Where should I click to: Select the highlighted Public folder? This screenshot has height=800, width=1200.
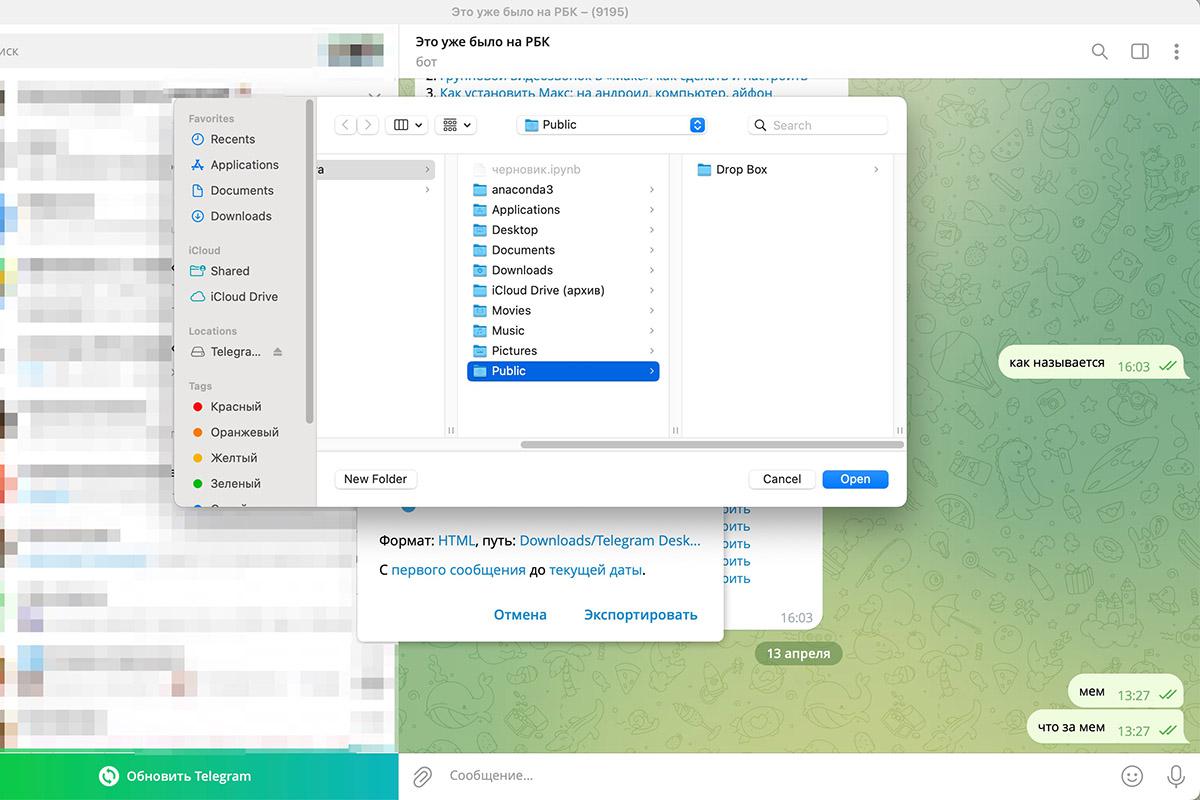(x=563, y=371)
